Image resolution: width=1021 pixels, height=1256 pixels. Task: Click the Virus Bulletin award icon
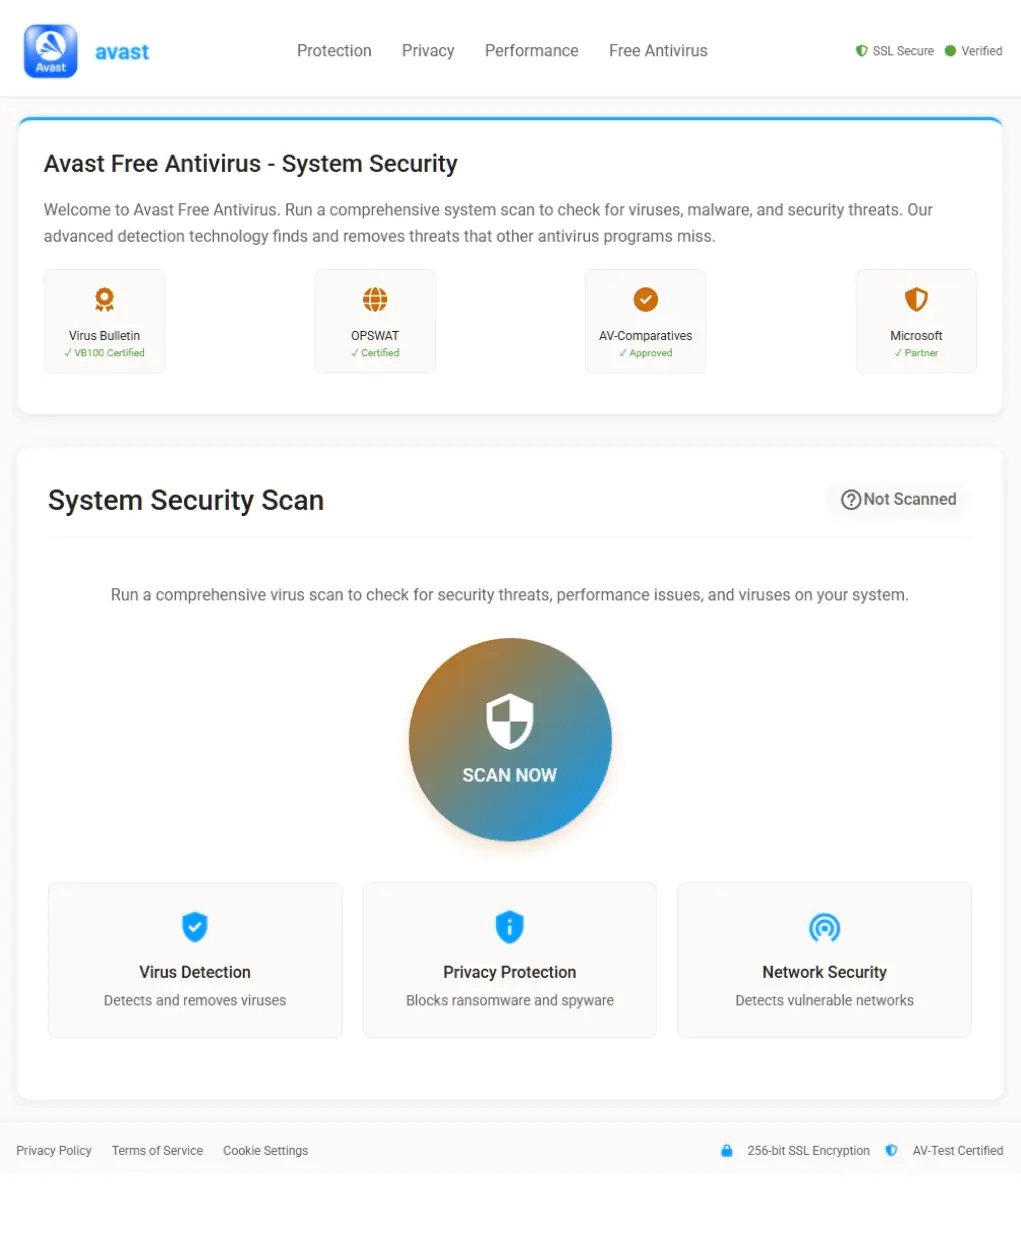105,299
